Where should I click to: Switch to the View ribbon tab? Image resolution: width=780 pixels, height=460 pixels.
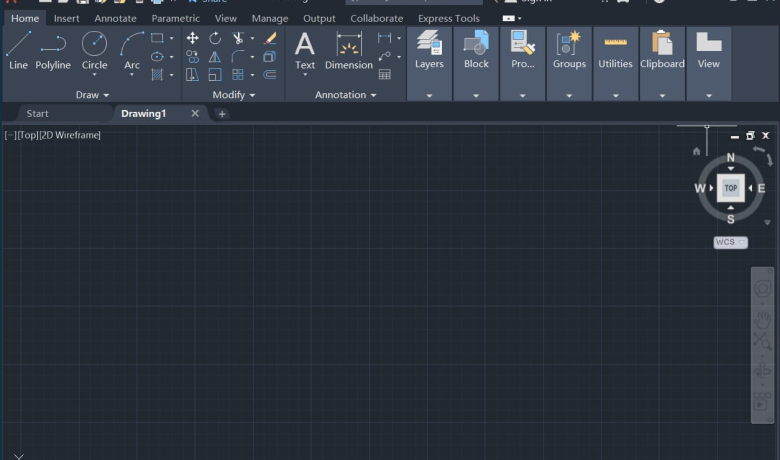coord(225,18)
